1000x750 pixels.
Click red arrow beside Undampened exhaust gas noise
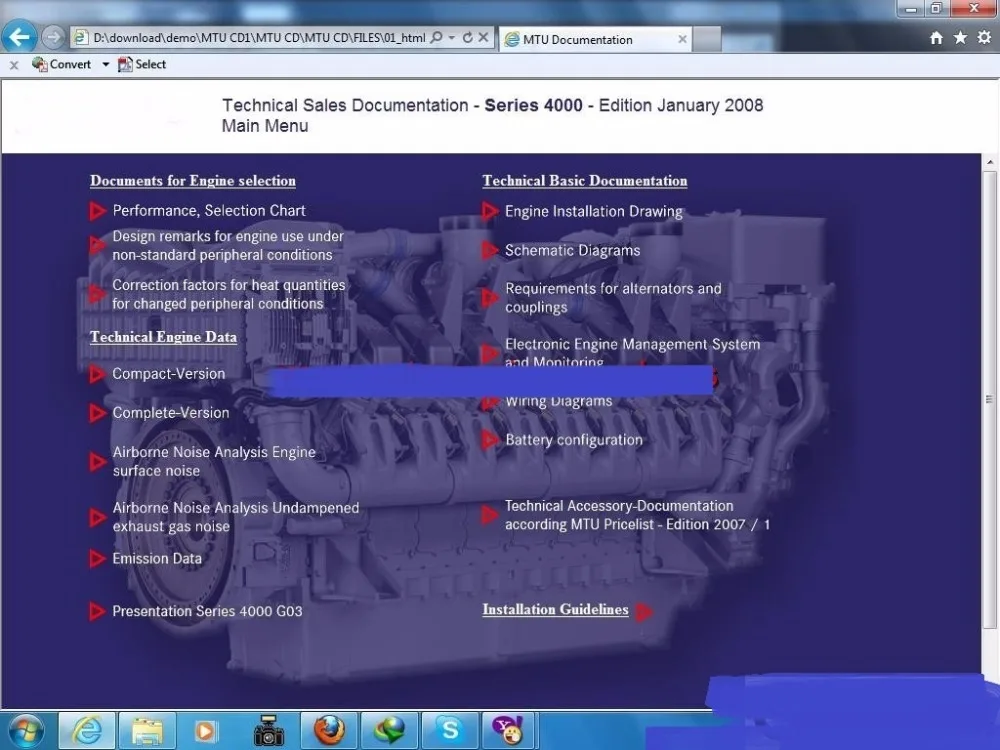97,517
